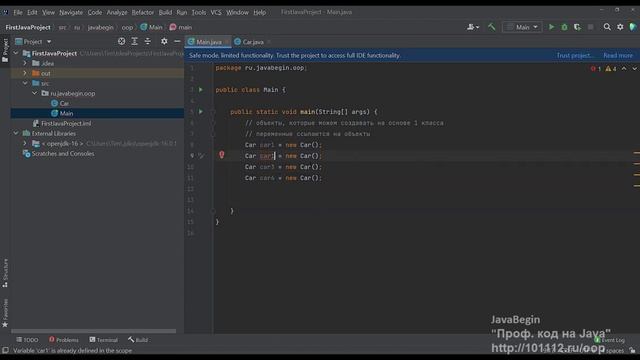Click the Read more link
Viewport: 640px width, 360px height.
pos(618,55)
